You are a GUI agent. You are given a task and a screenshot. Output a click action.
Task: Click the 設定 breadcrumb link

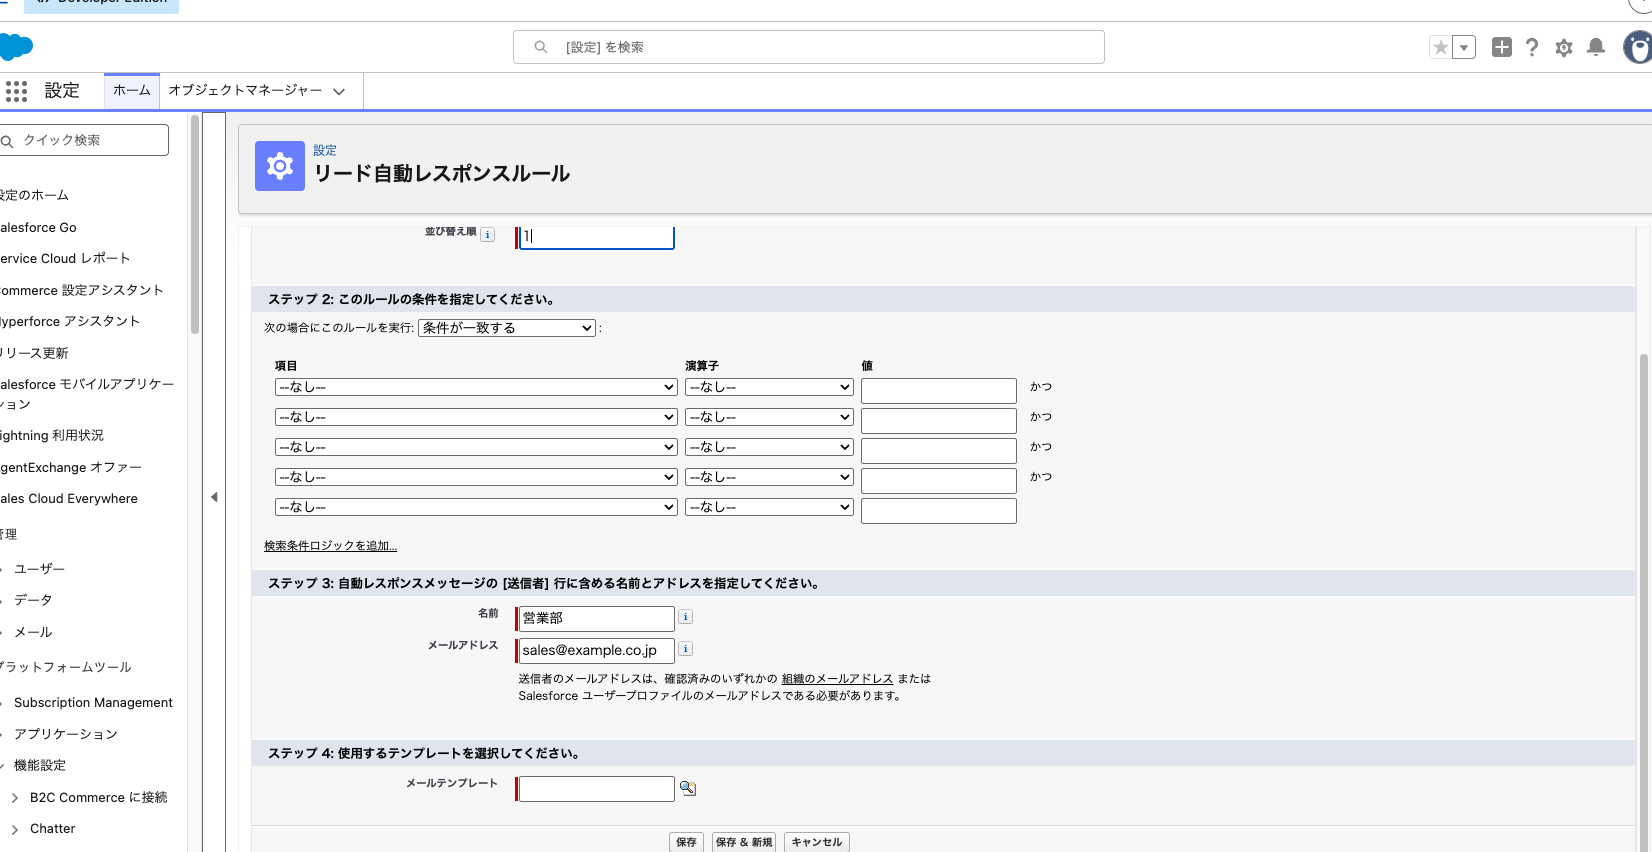click(x=325, y=151)
